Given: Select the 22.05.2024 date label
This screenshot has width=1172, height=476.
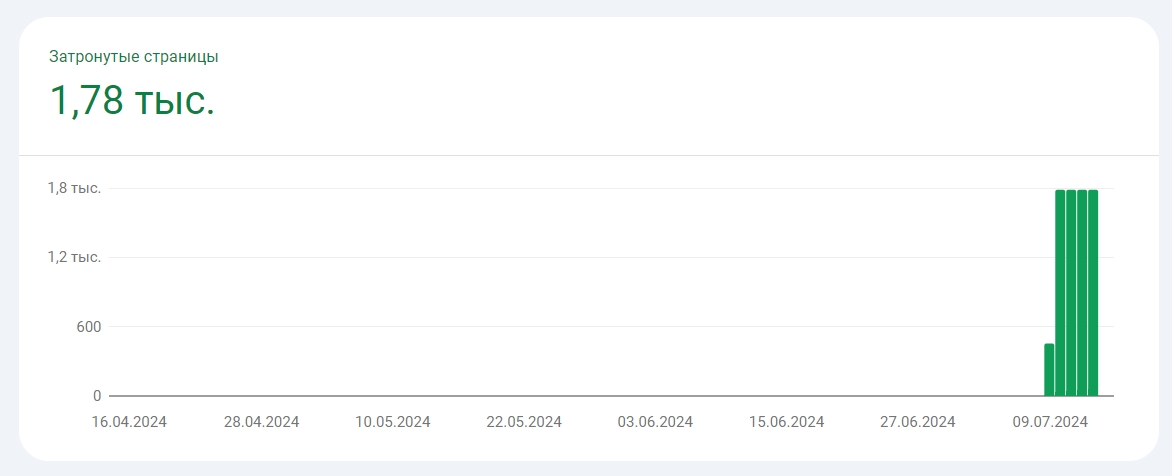Looking at the screenshot, I should click(524, 422).
